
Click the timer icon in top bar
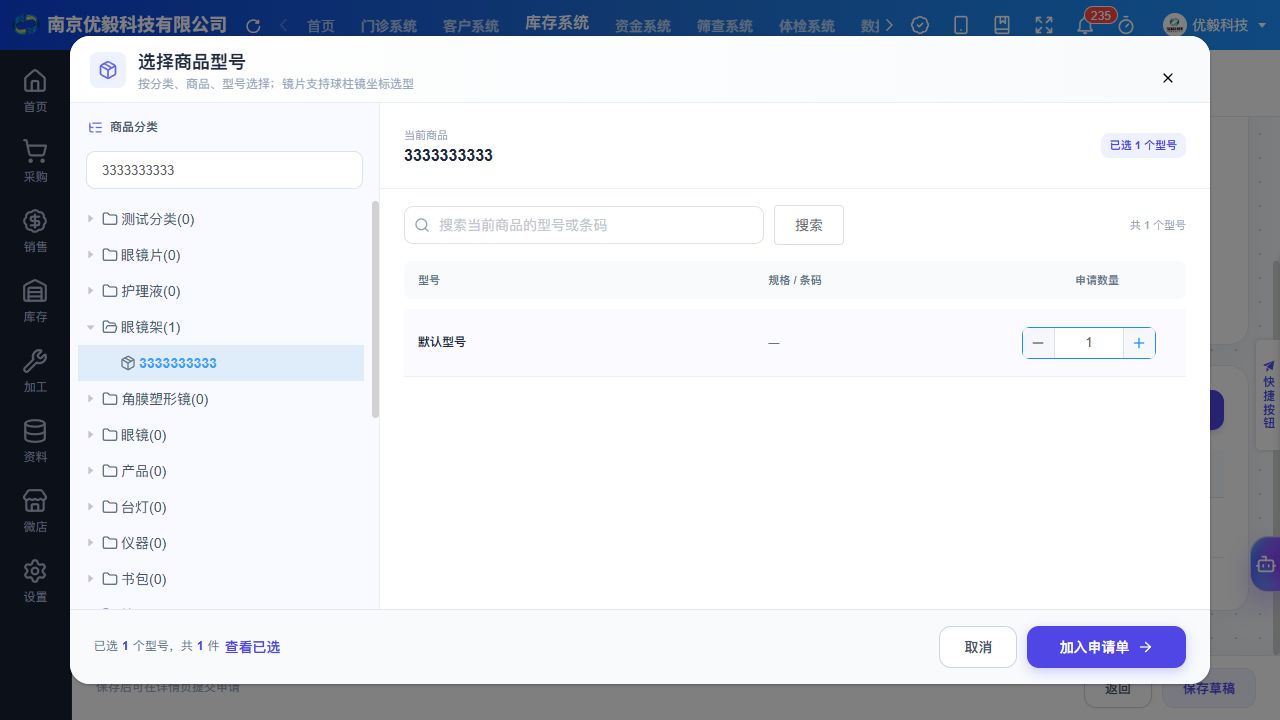[1126, 25]
